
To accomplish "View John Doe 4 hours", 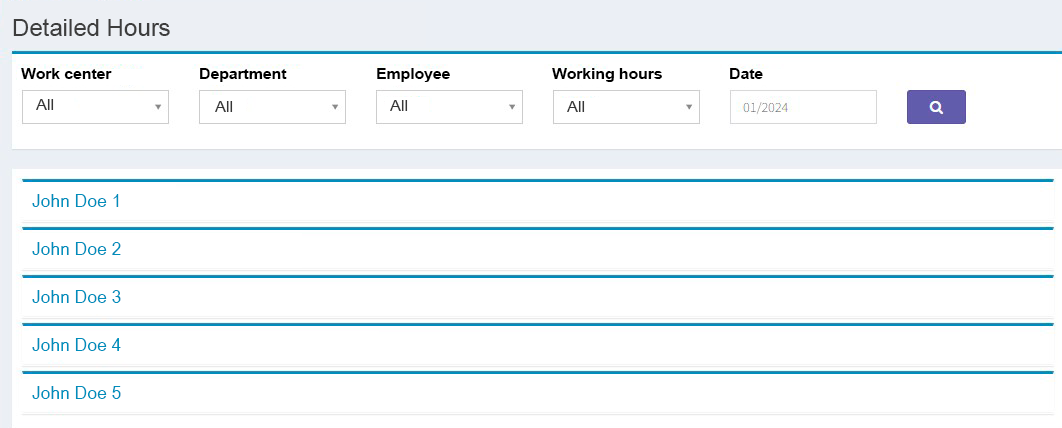I will pyautogui.click(x=76, y=345).
